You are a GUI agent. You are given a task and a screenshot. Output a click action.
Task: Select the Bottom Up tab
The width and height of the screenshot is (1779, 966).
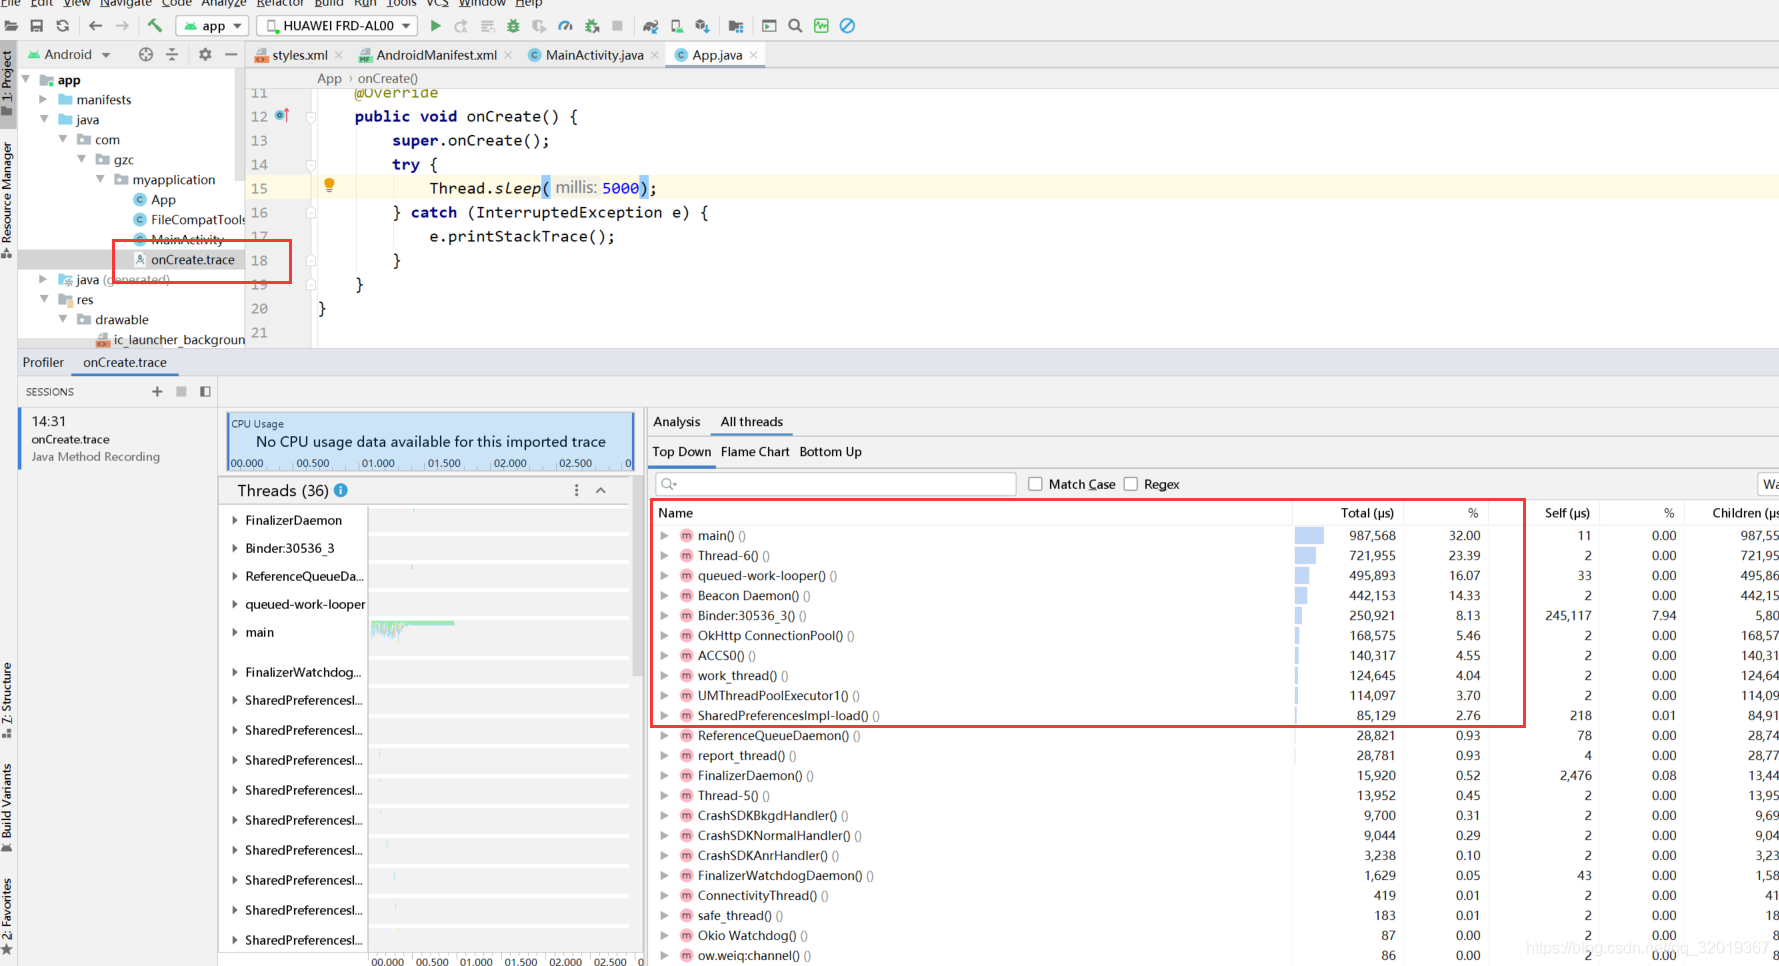pyautogui.click(x=830, y=452)
